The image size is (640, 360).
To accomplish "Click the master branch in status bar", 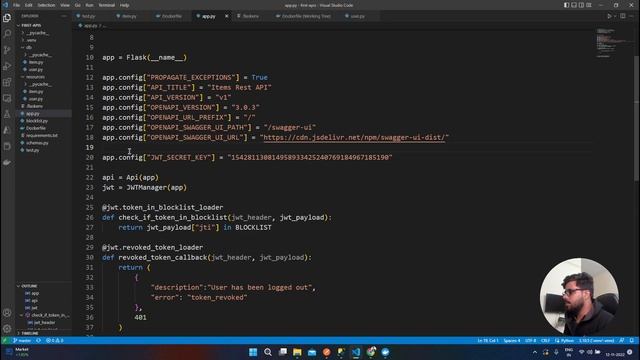I will pyautogui.click(x=22, y=340).
